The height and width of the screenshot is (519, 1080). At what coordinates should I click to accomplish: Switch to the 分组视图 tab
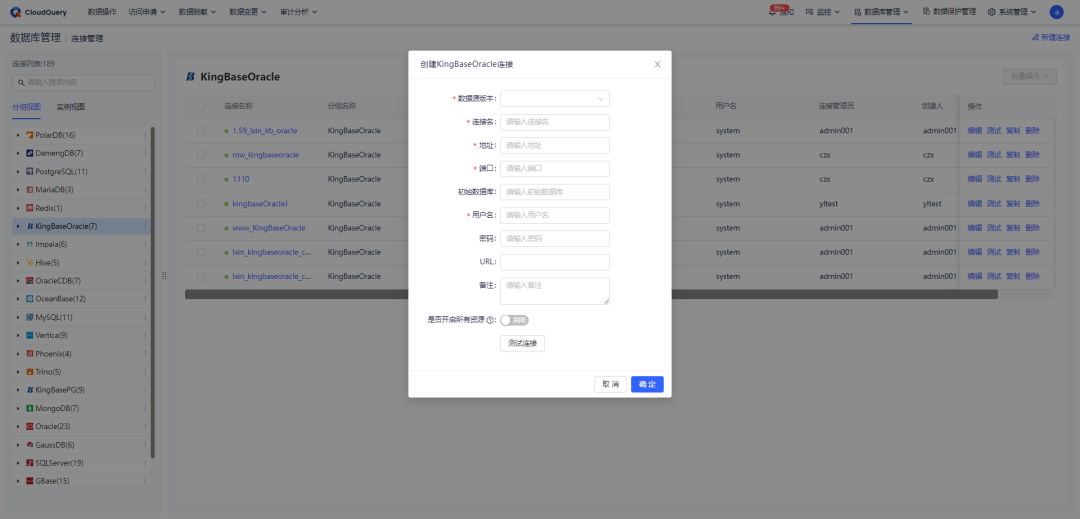[26, 107]
